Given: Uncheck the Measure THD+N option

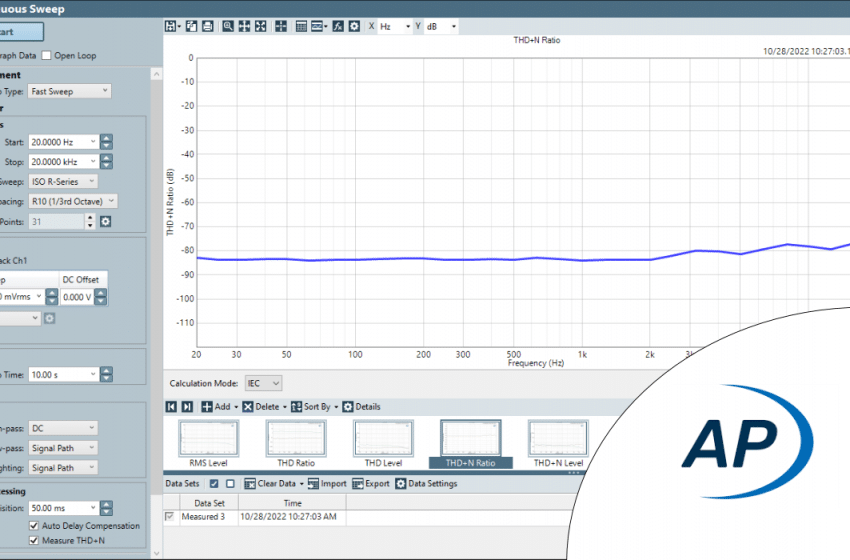Looking at the screenshot, I should pos(35,541).
